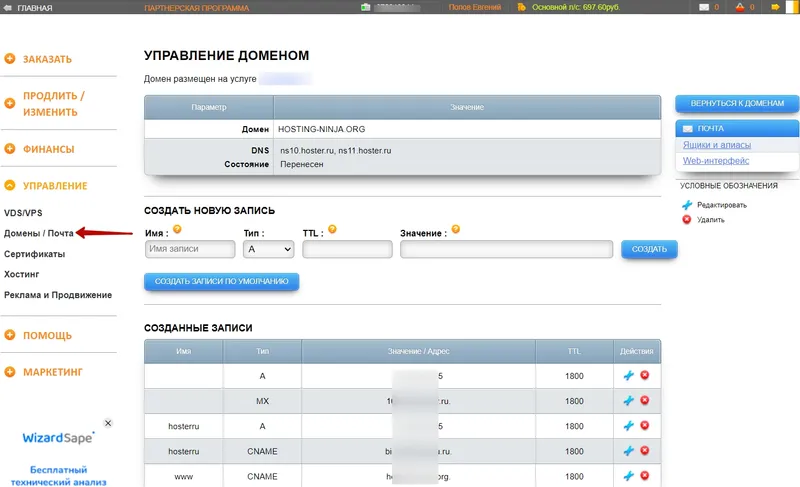Click the Основной л/с balance text
800x487 pixels.
tap(576, 7)
